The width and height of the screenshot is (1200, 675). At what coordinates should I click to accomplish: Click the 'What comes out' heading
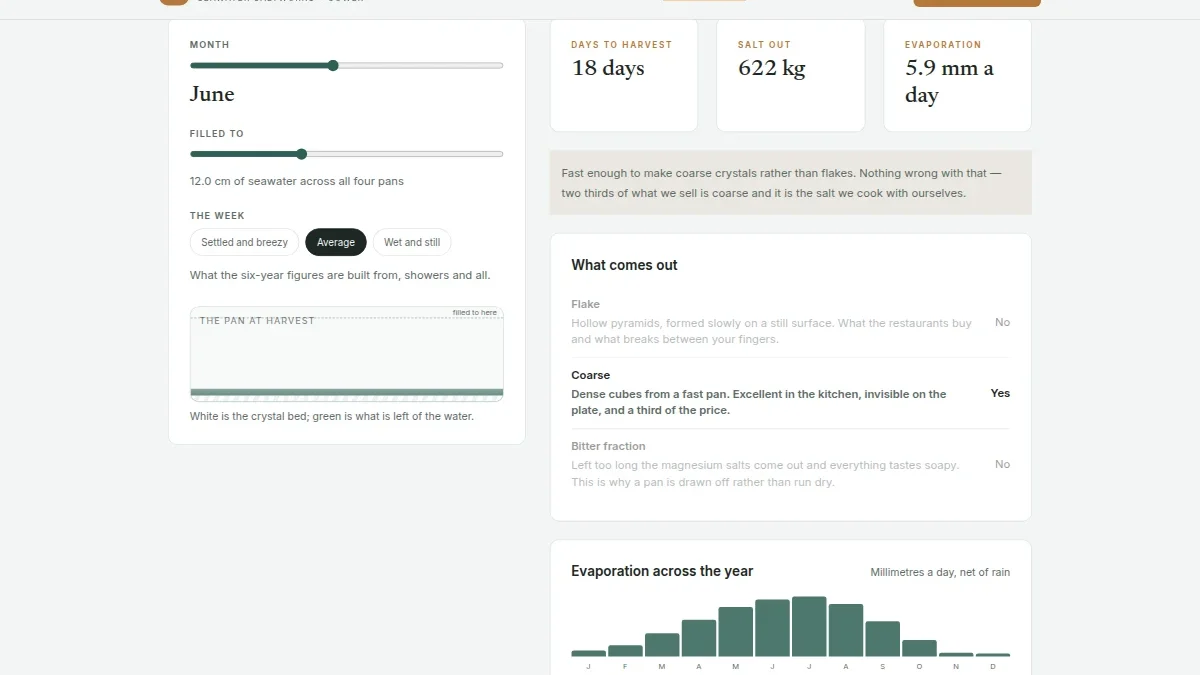[624, 265]
